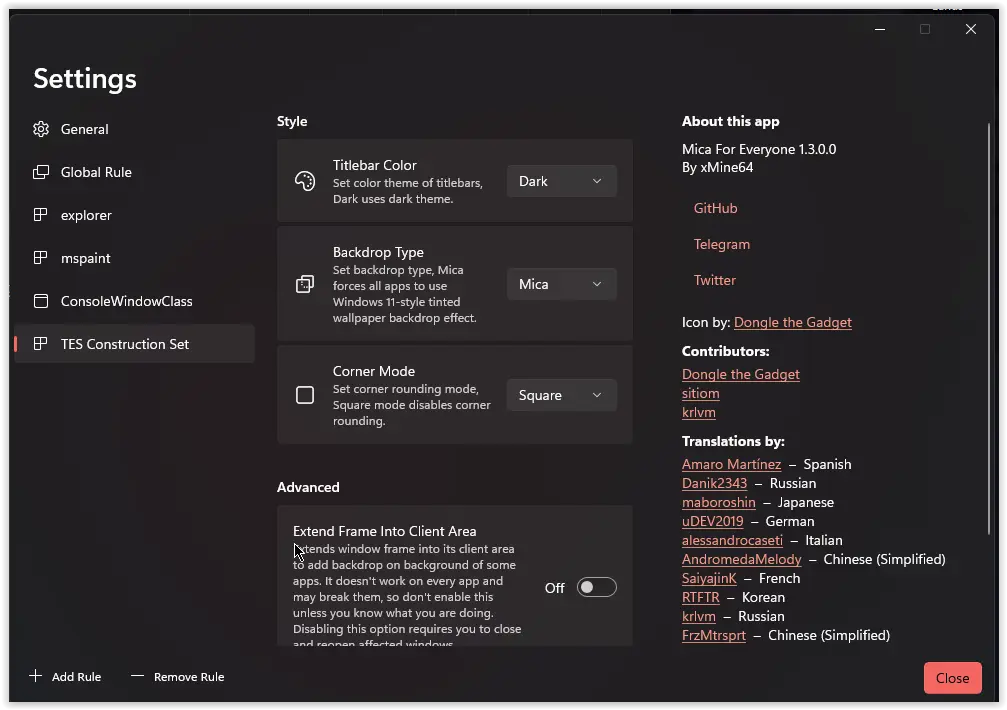
Task: Open the uDEV2019 translator link
Action: pos(712,521)
